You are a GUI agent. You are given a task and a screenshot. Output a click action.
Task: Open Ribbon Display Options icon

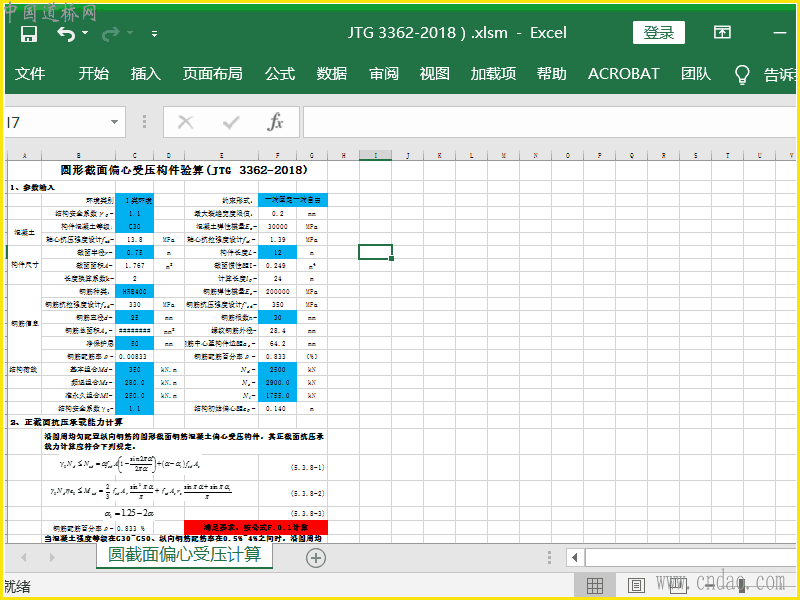tap(722, 33)
